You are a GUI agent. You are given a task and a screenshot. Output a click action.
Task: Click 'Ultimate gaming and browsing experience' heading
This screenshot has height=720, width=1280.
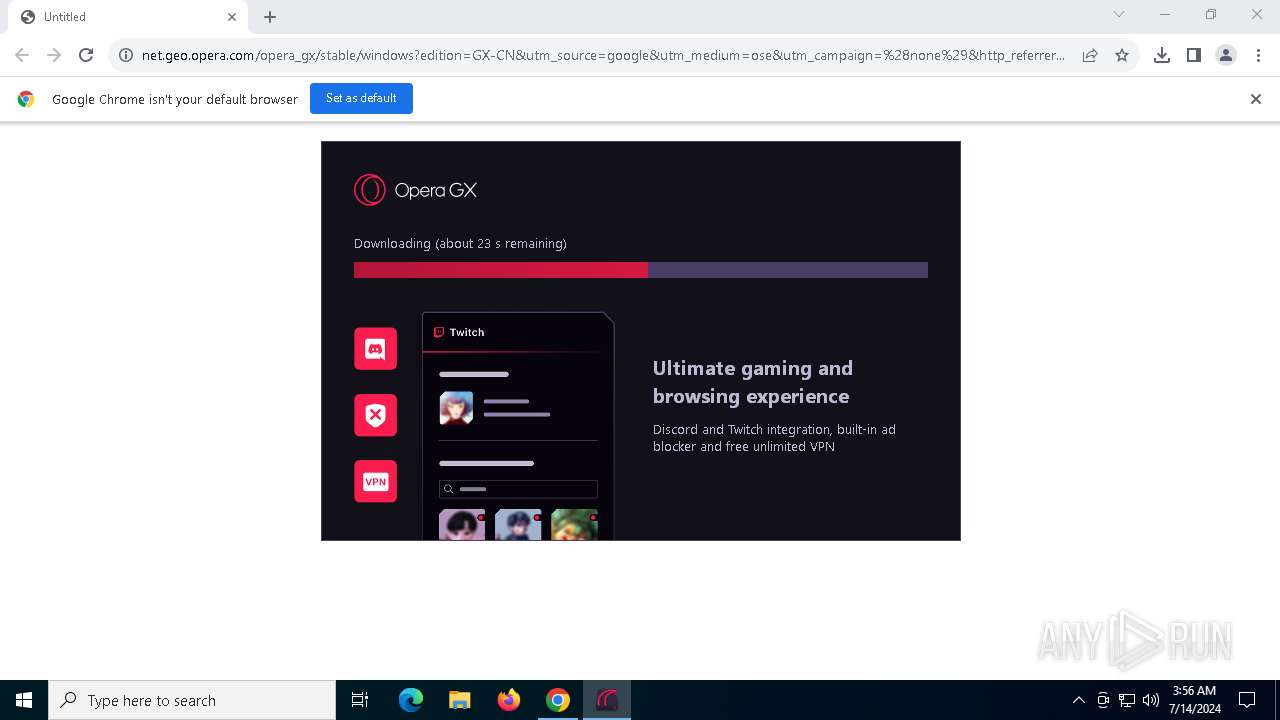click(x=753, y=382)
